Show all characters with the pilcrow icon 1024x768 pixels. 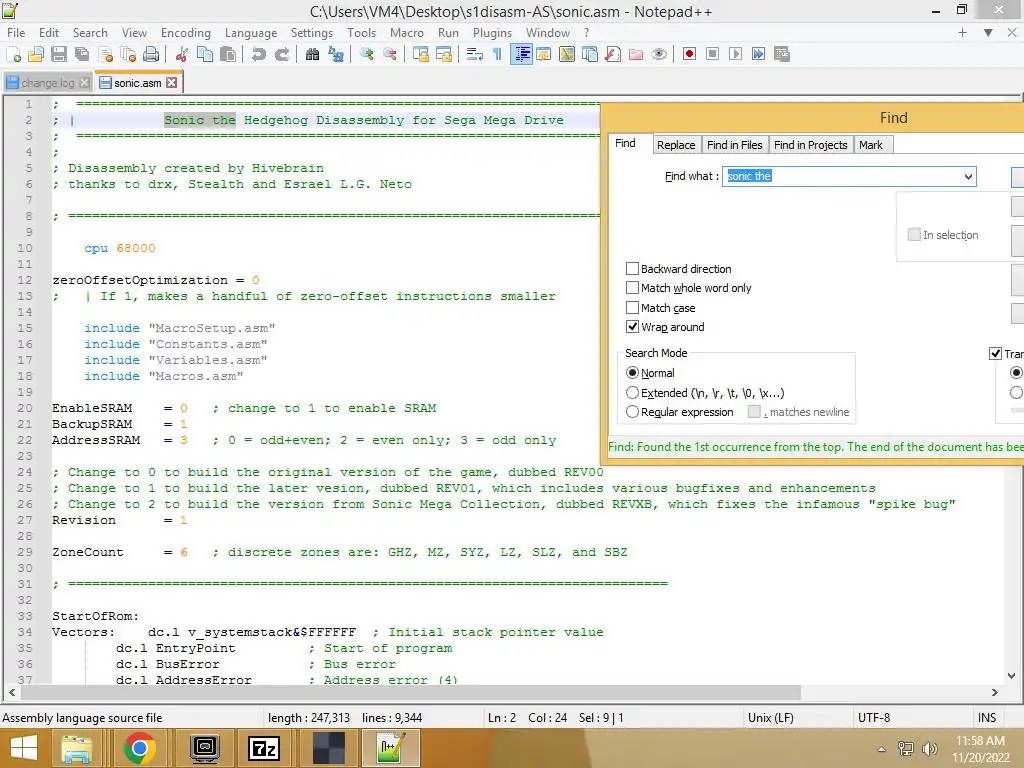[498, 54]
